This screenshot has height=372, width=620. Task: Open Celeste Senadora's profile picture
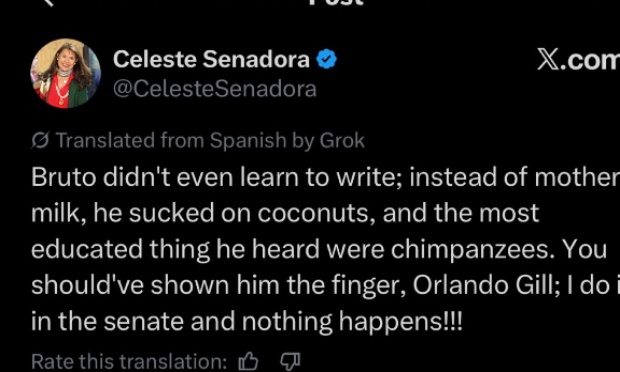(66, 74)
